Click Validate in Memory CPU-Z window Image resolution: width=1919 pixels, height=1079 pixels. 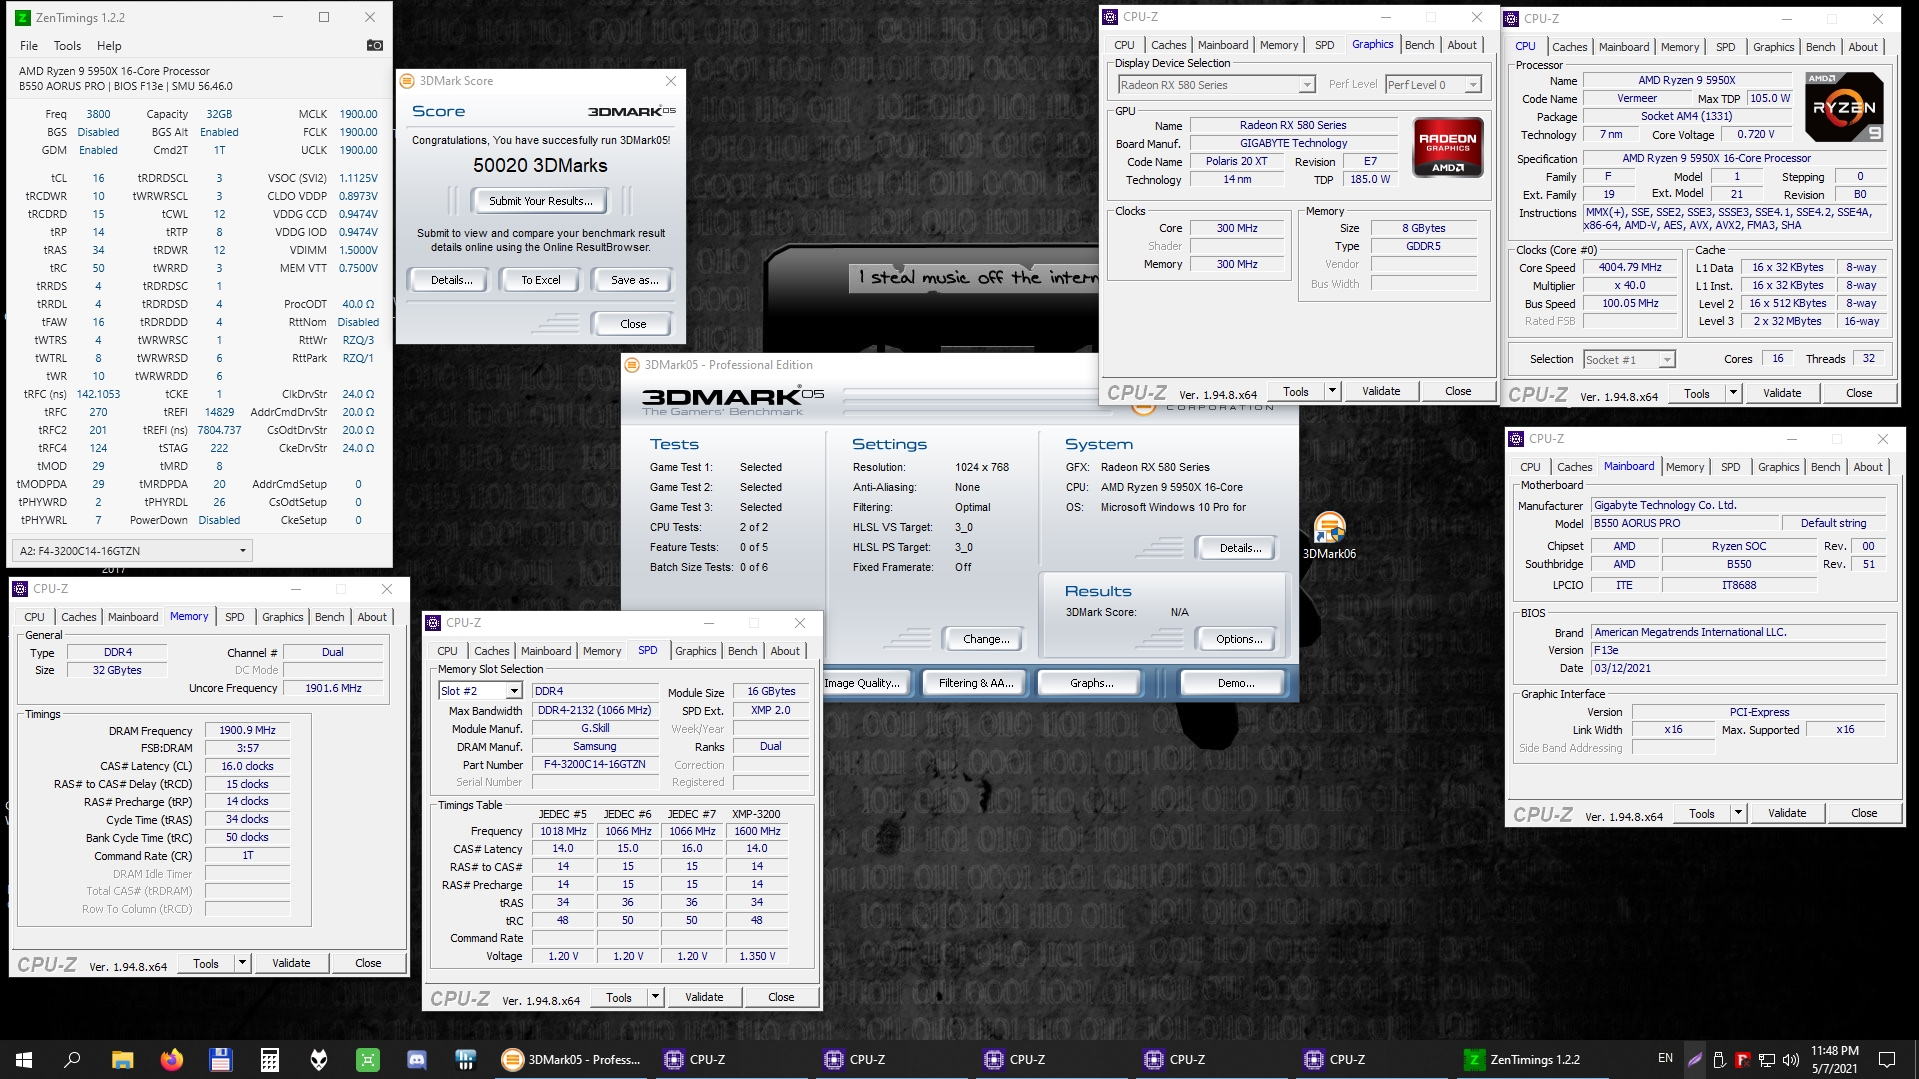tap(291, 963)
